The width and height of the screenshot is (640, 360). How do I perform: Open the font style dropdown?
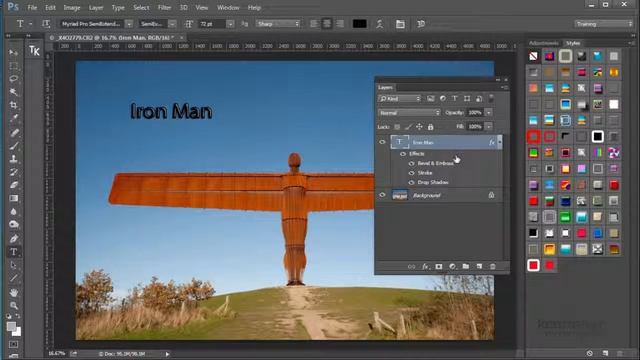click(x=172, y=24)
